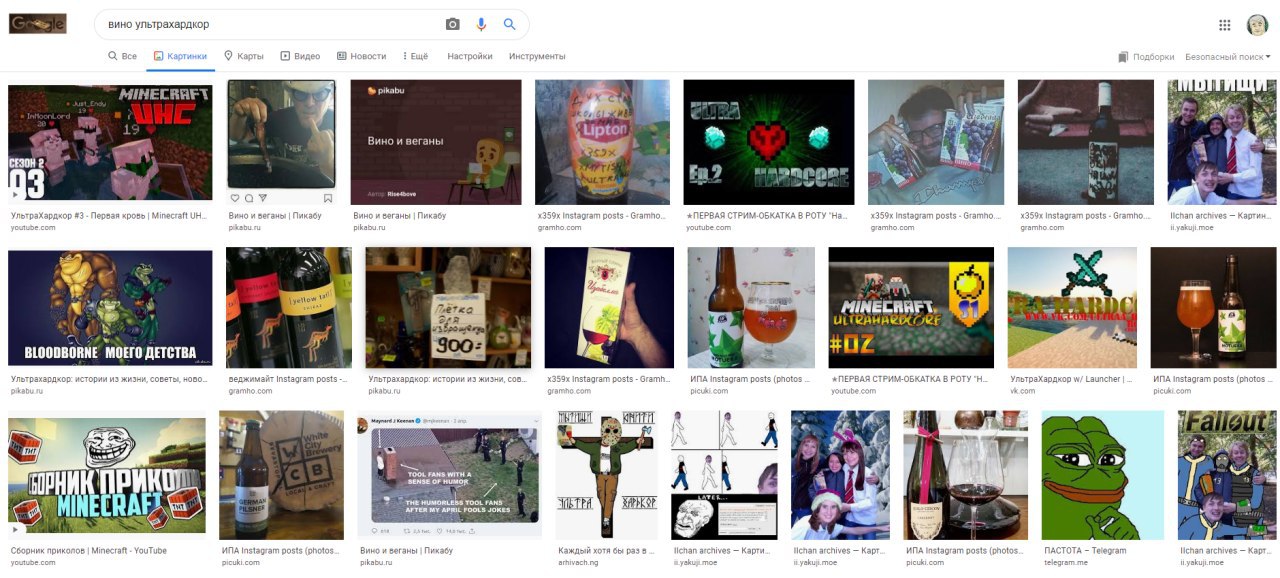Select the Картинки tab
Image resolution: width=1280 pixels, height=578 pixels.
pyautogui.click(x=180, y=56)
